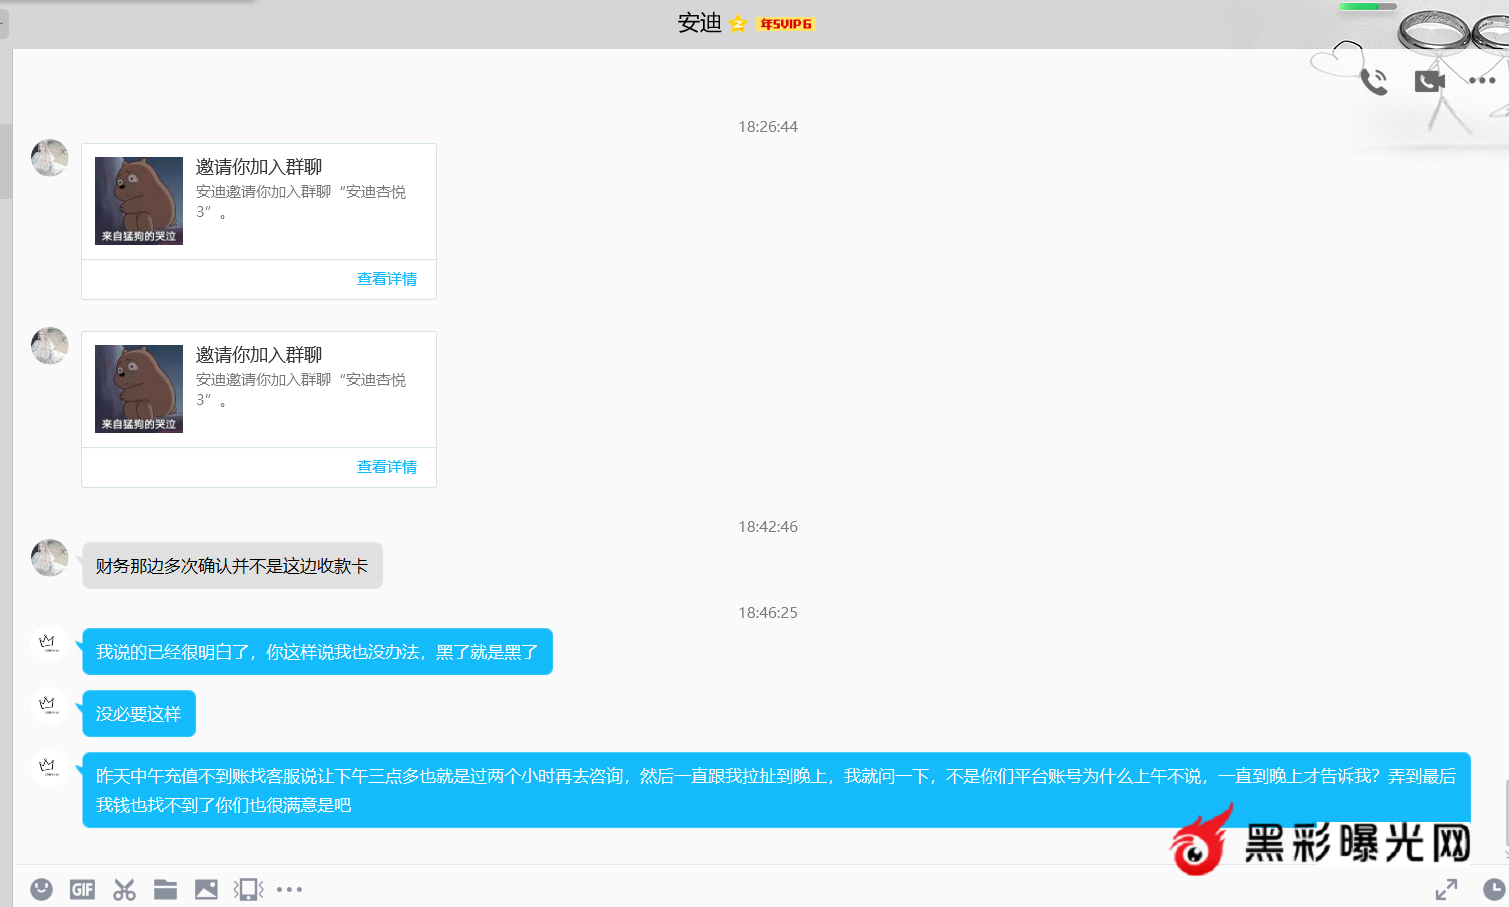Open the send file folder icon
Viewport: 1509px width, 907px height.
click(x=165, y=889)
